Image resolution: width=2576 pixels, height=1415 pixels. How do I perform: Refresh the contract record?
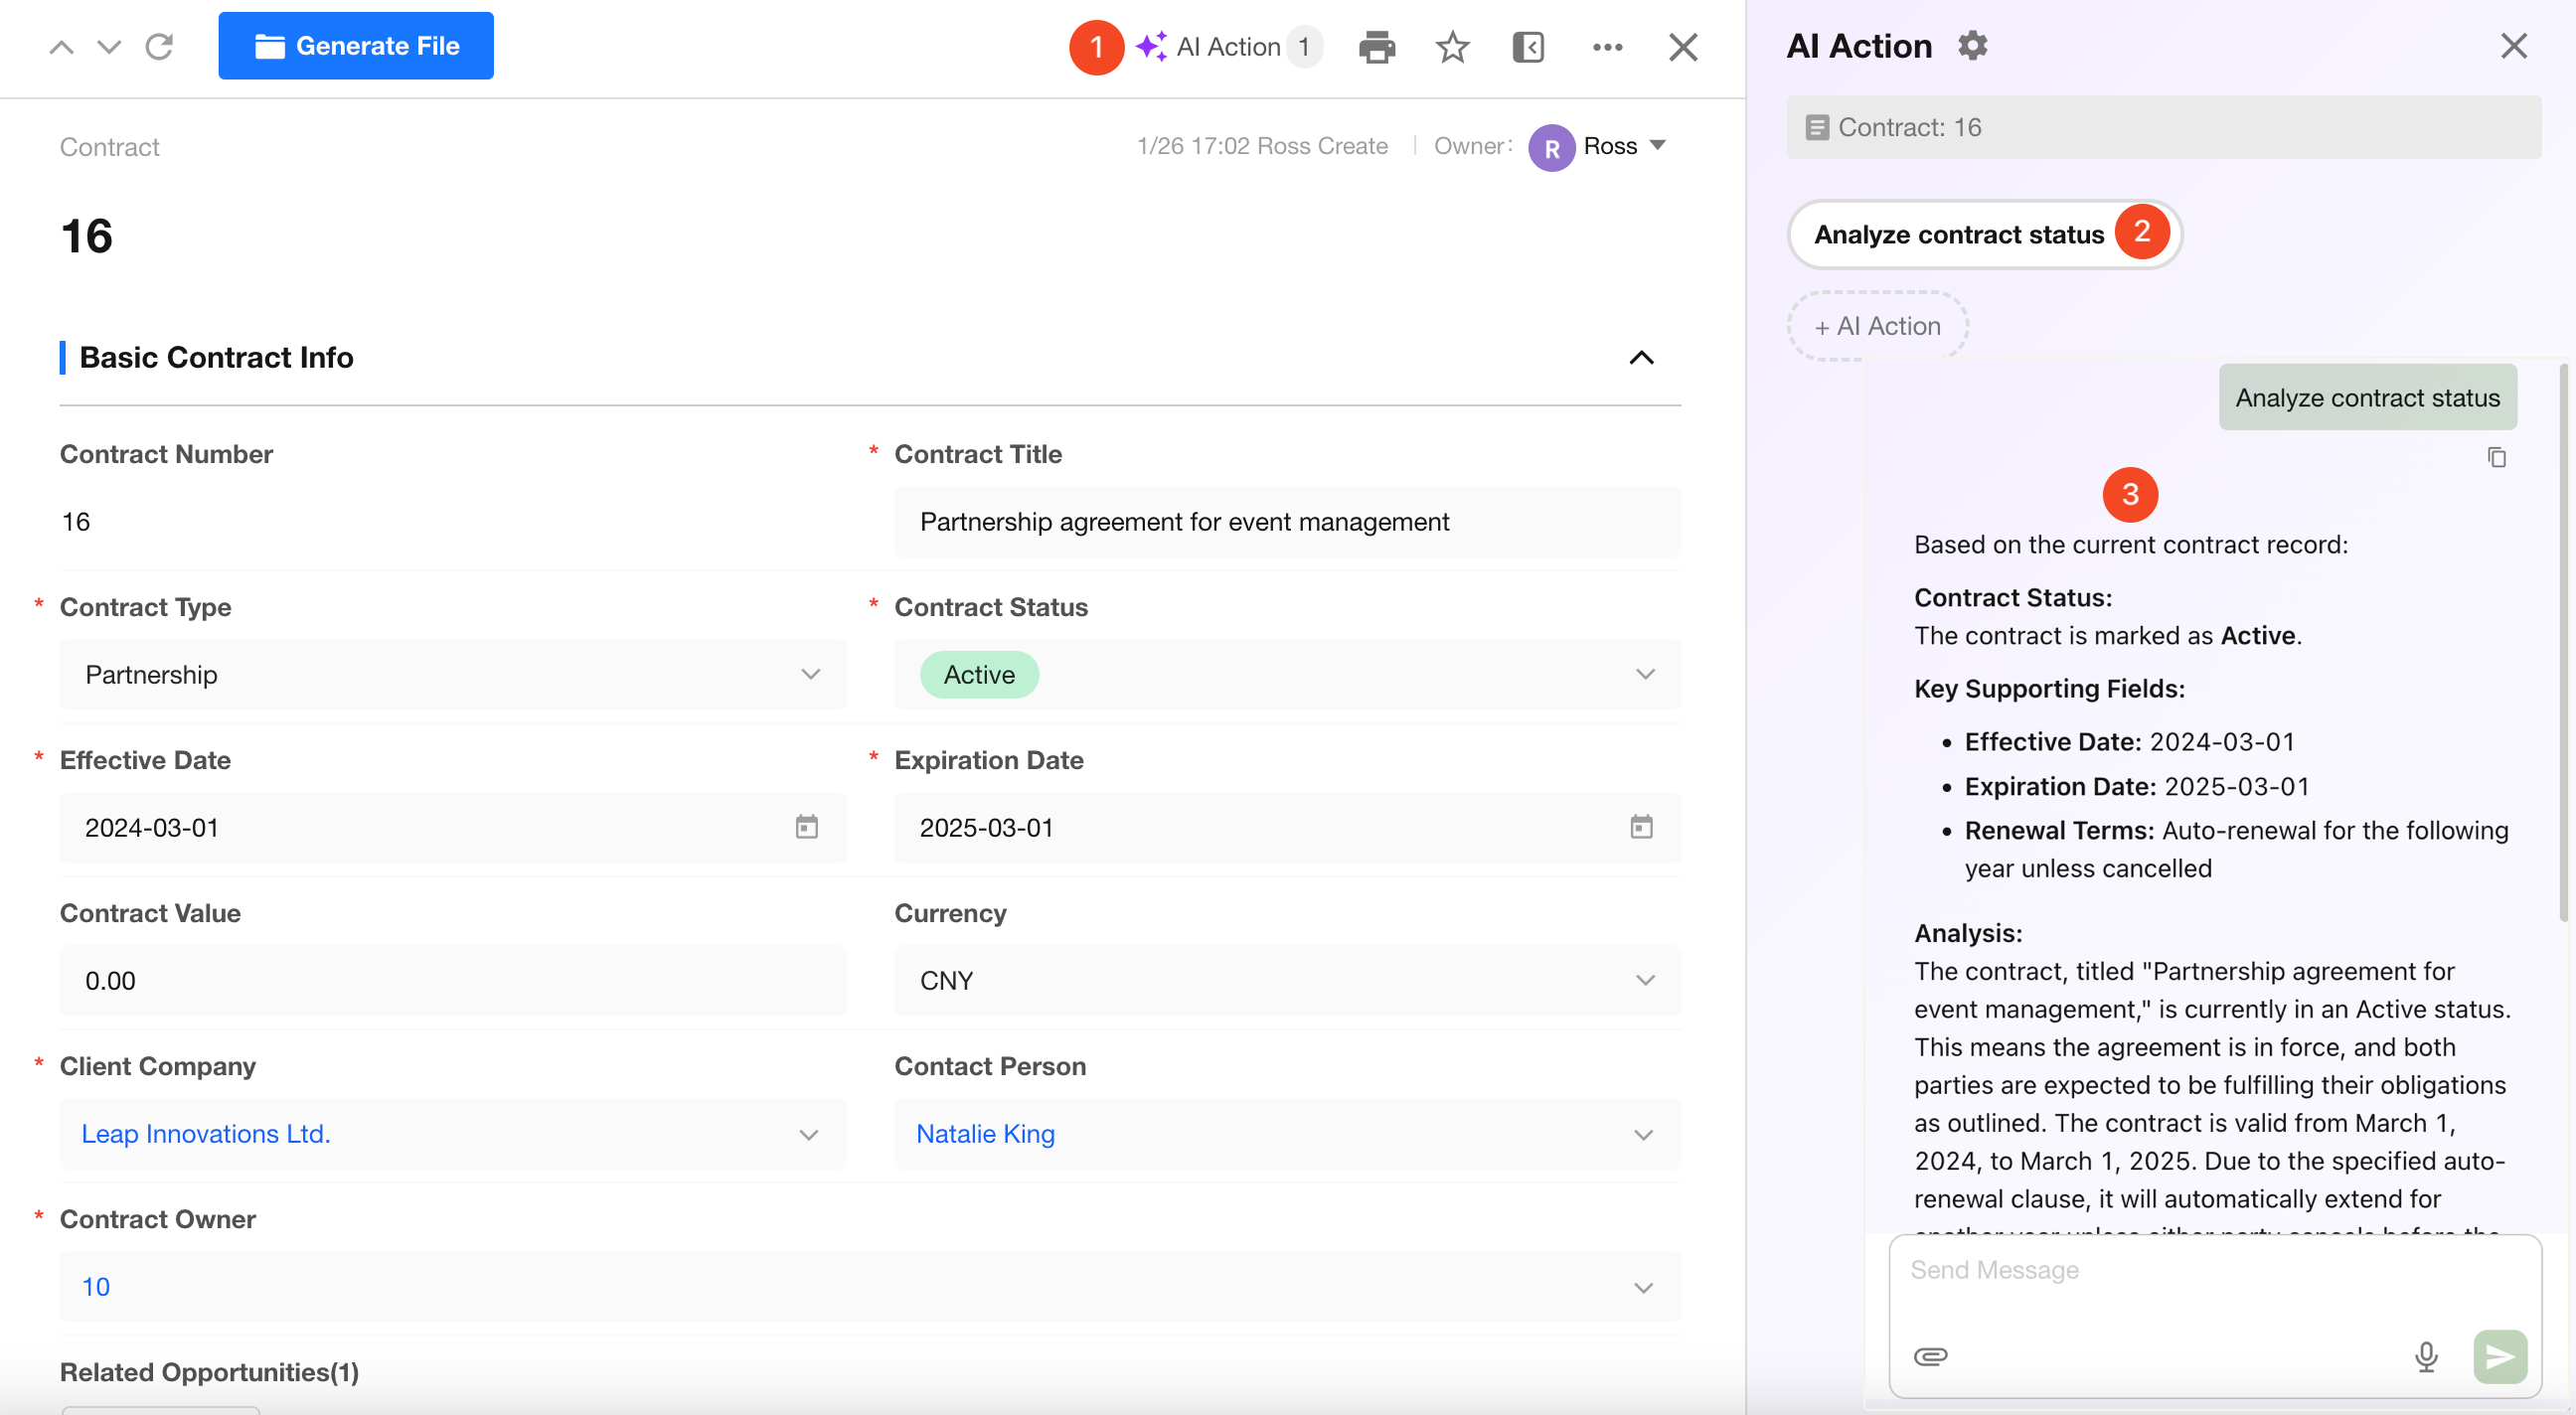point(159,47)
